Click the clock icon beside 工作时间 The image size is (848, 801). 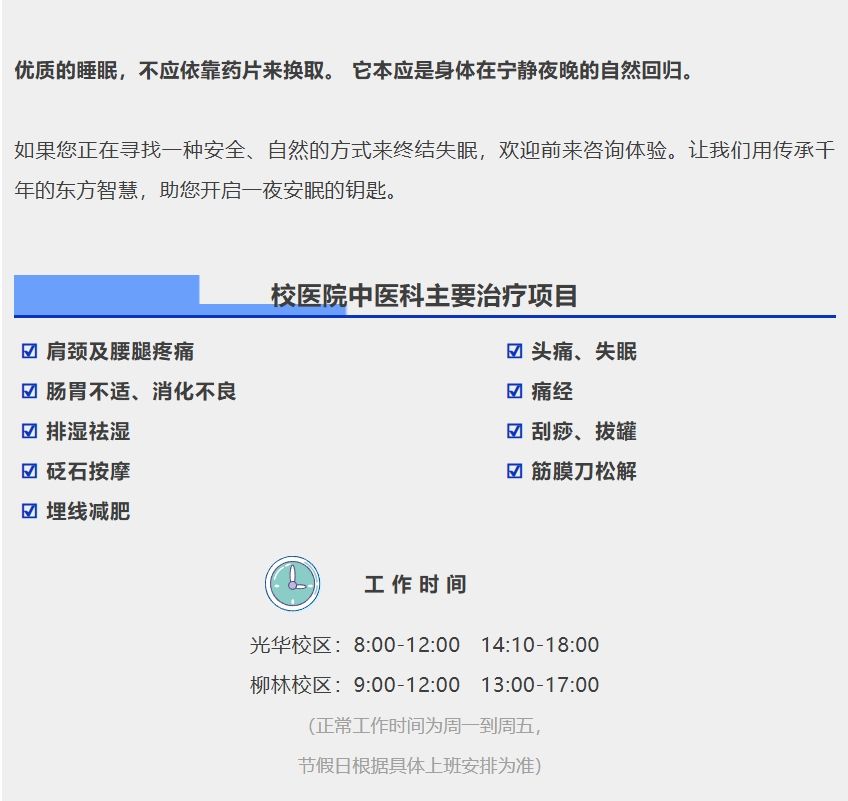(292, 584)
